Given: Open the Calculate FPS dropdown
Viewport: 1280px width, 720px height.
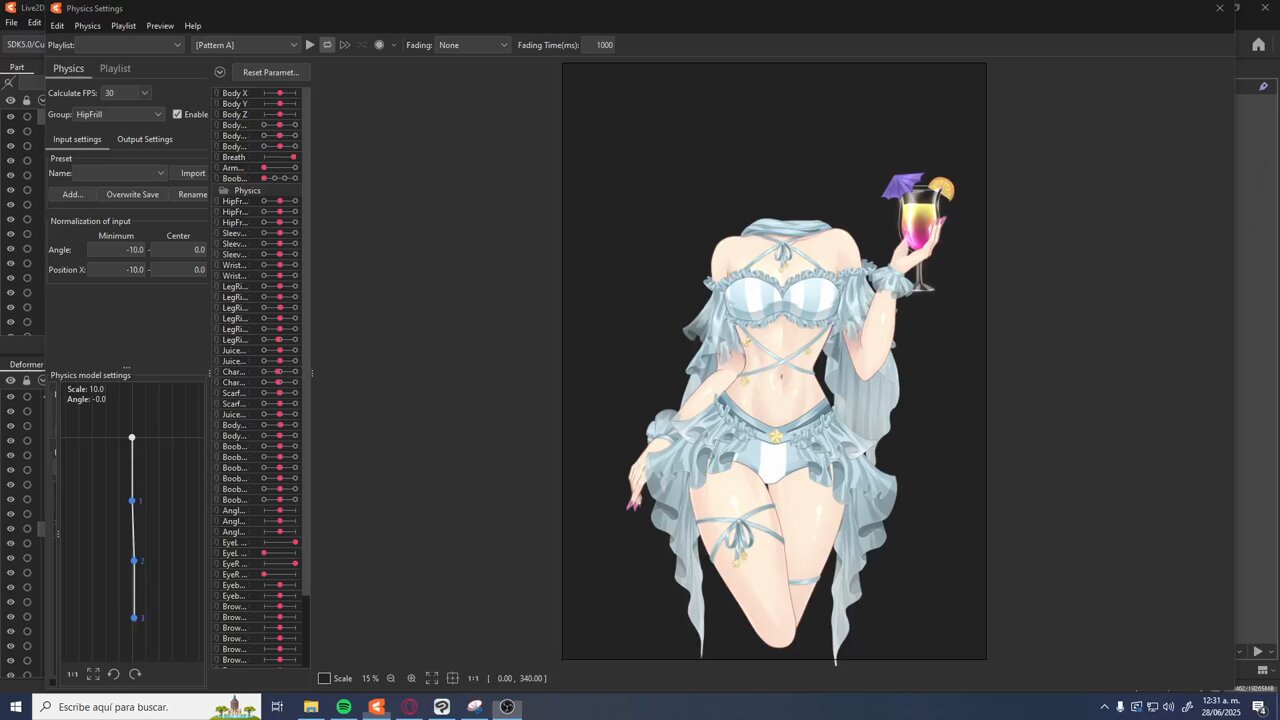Looking at the screenshot, I should tap(126, 93).
